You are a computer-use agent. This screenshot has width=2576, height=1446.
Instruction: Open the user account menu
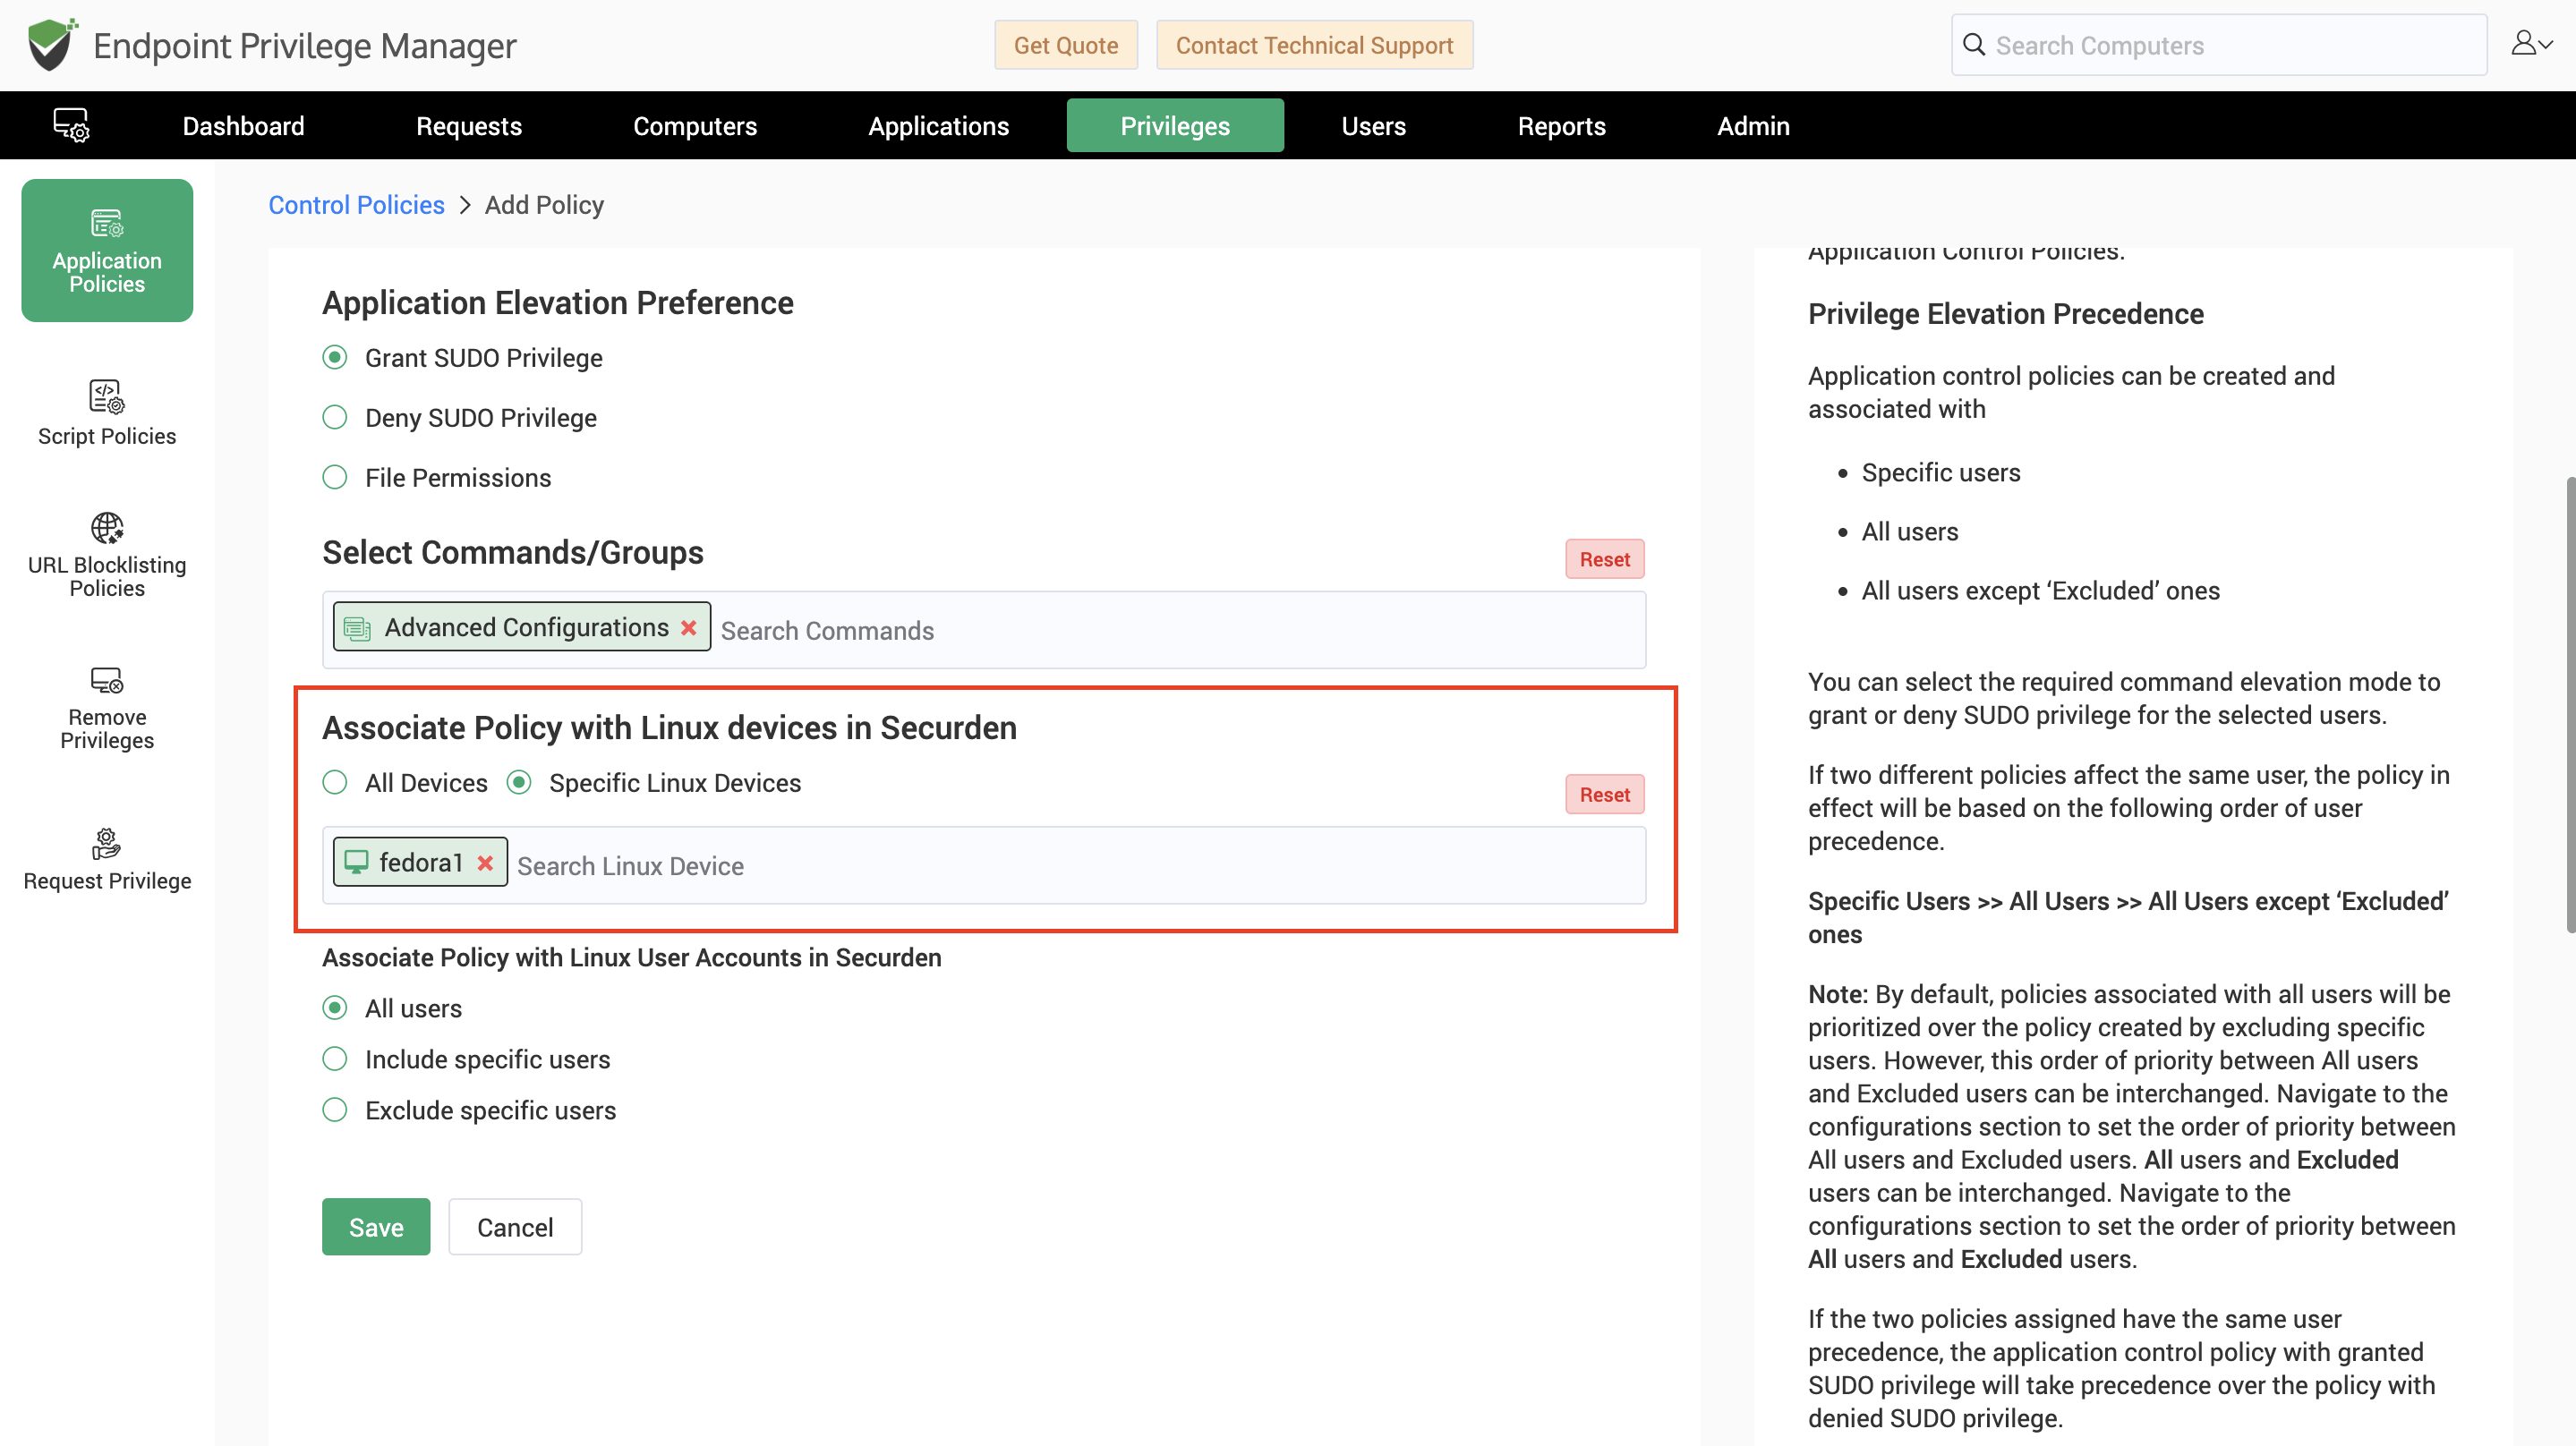pyautogui.click(x=2532, y=43)
